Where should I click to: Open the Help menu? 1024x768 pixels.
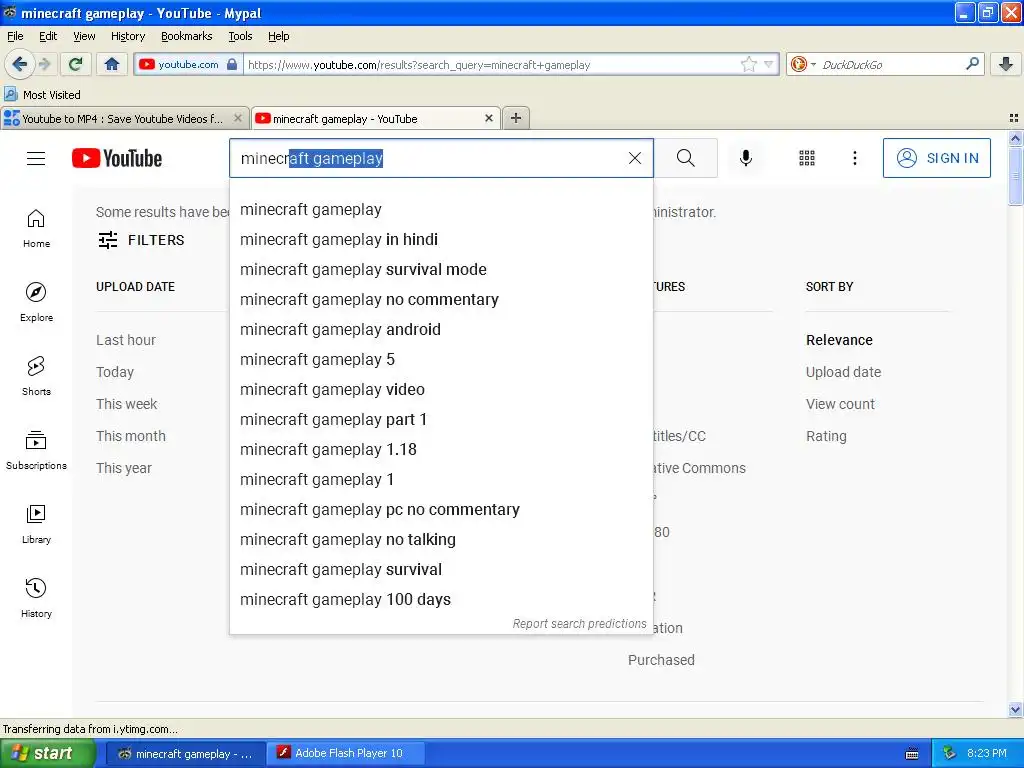278,36
